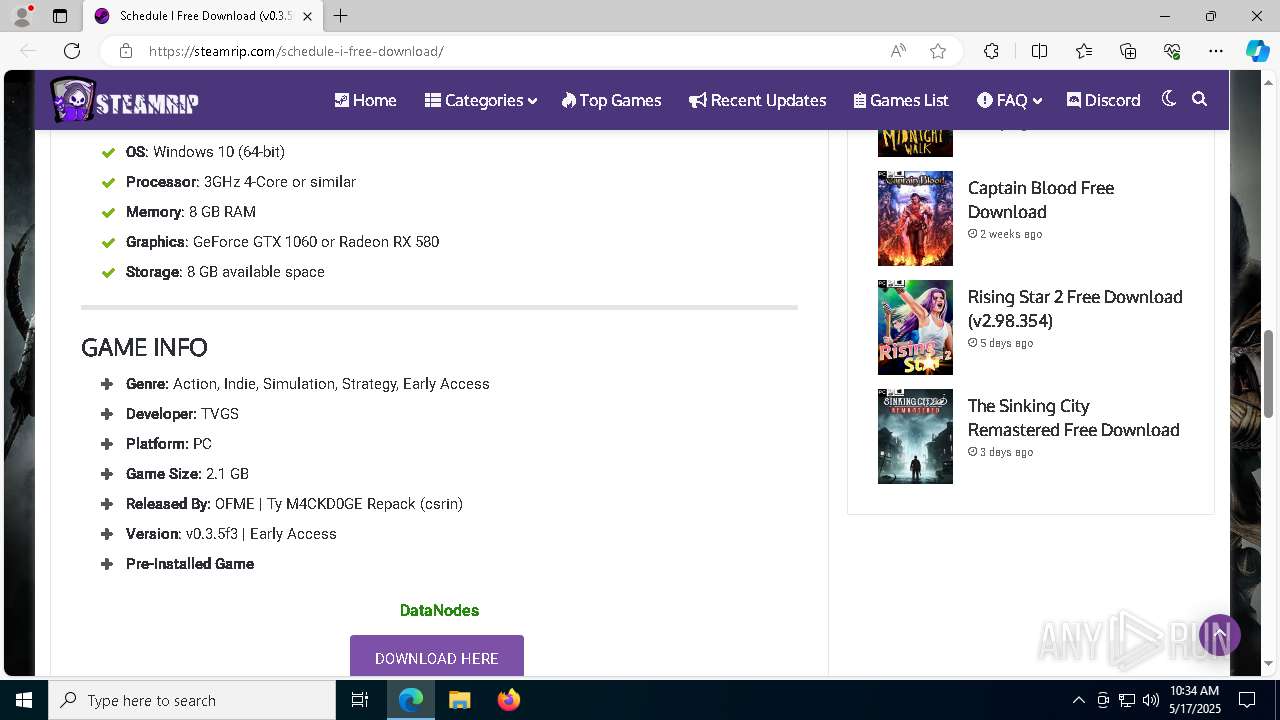Open Task View on taskbar
The image size is (1280, 720).
coord(360,700)
